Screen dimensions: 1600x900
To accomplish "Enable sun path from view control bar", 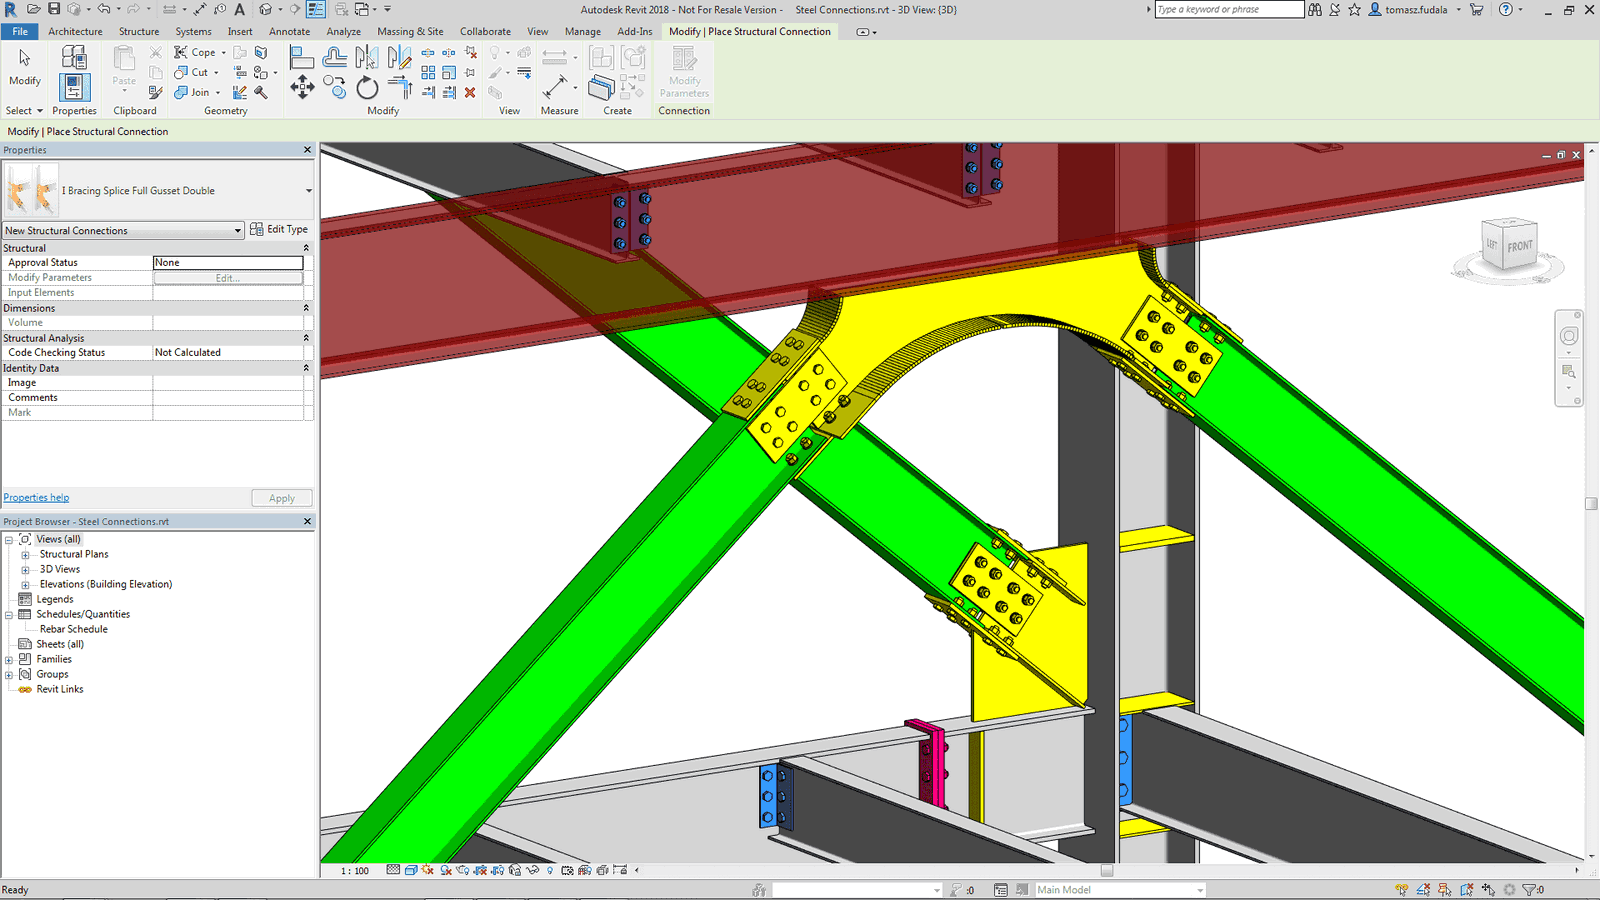I will [x=427, y=870].
